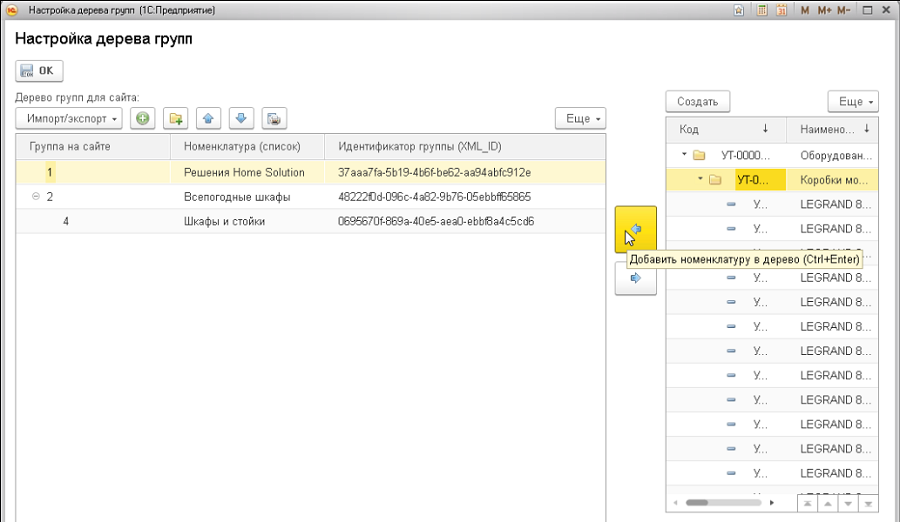
Task: Collapse group 2 in the left tree
Action: pyautogui.click(x=36, y=196)
